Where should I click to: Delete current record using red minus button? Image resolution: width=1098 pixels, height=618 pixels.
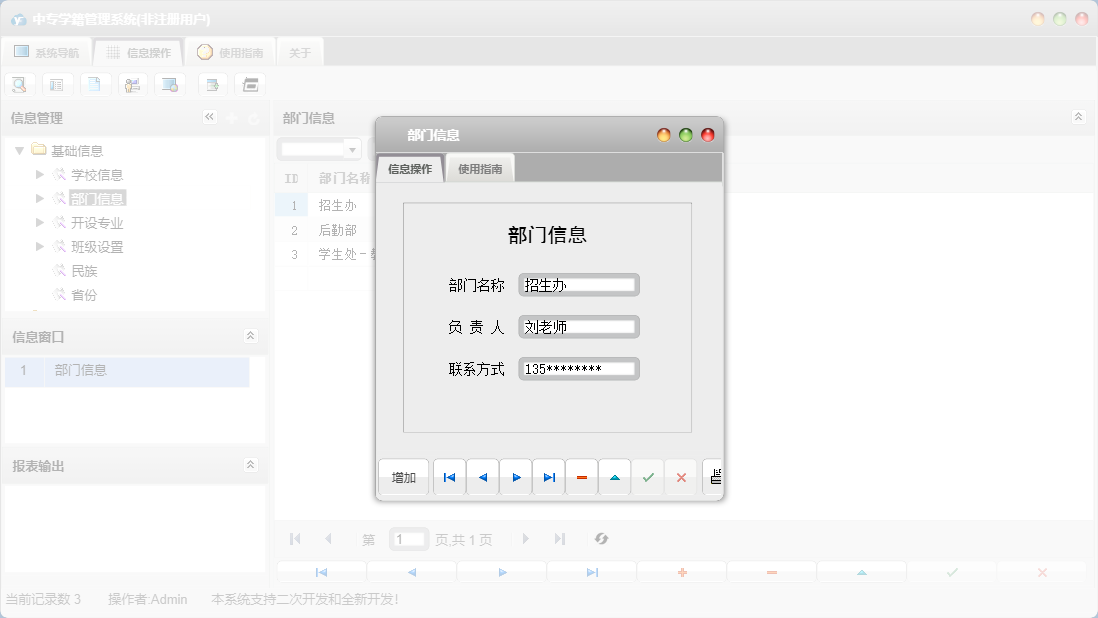pos(581,477)
